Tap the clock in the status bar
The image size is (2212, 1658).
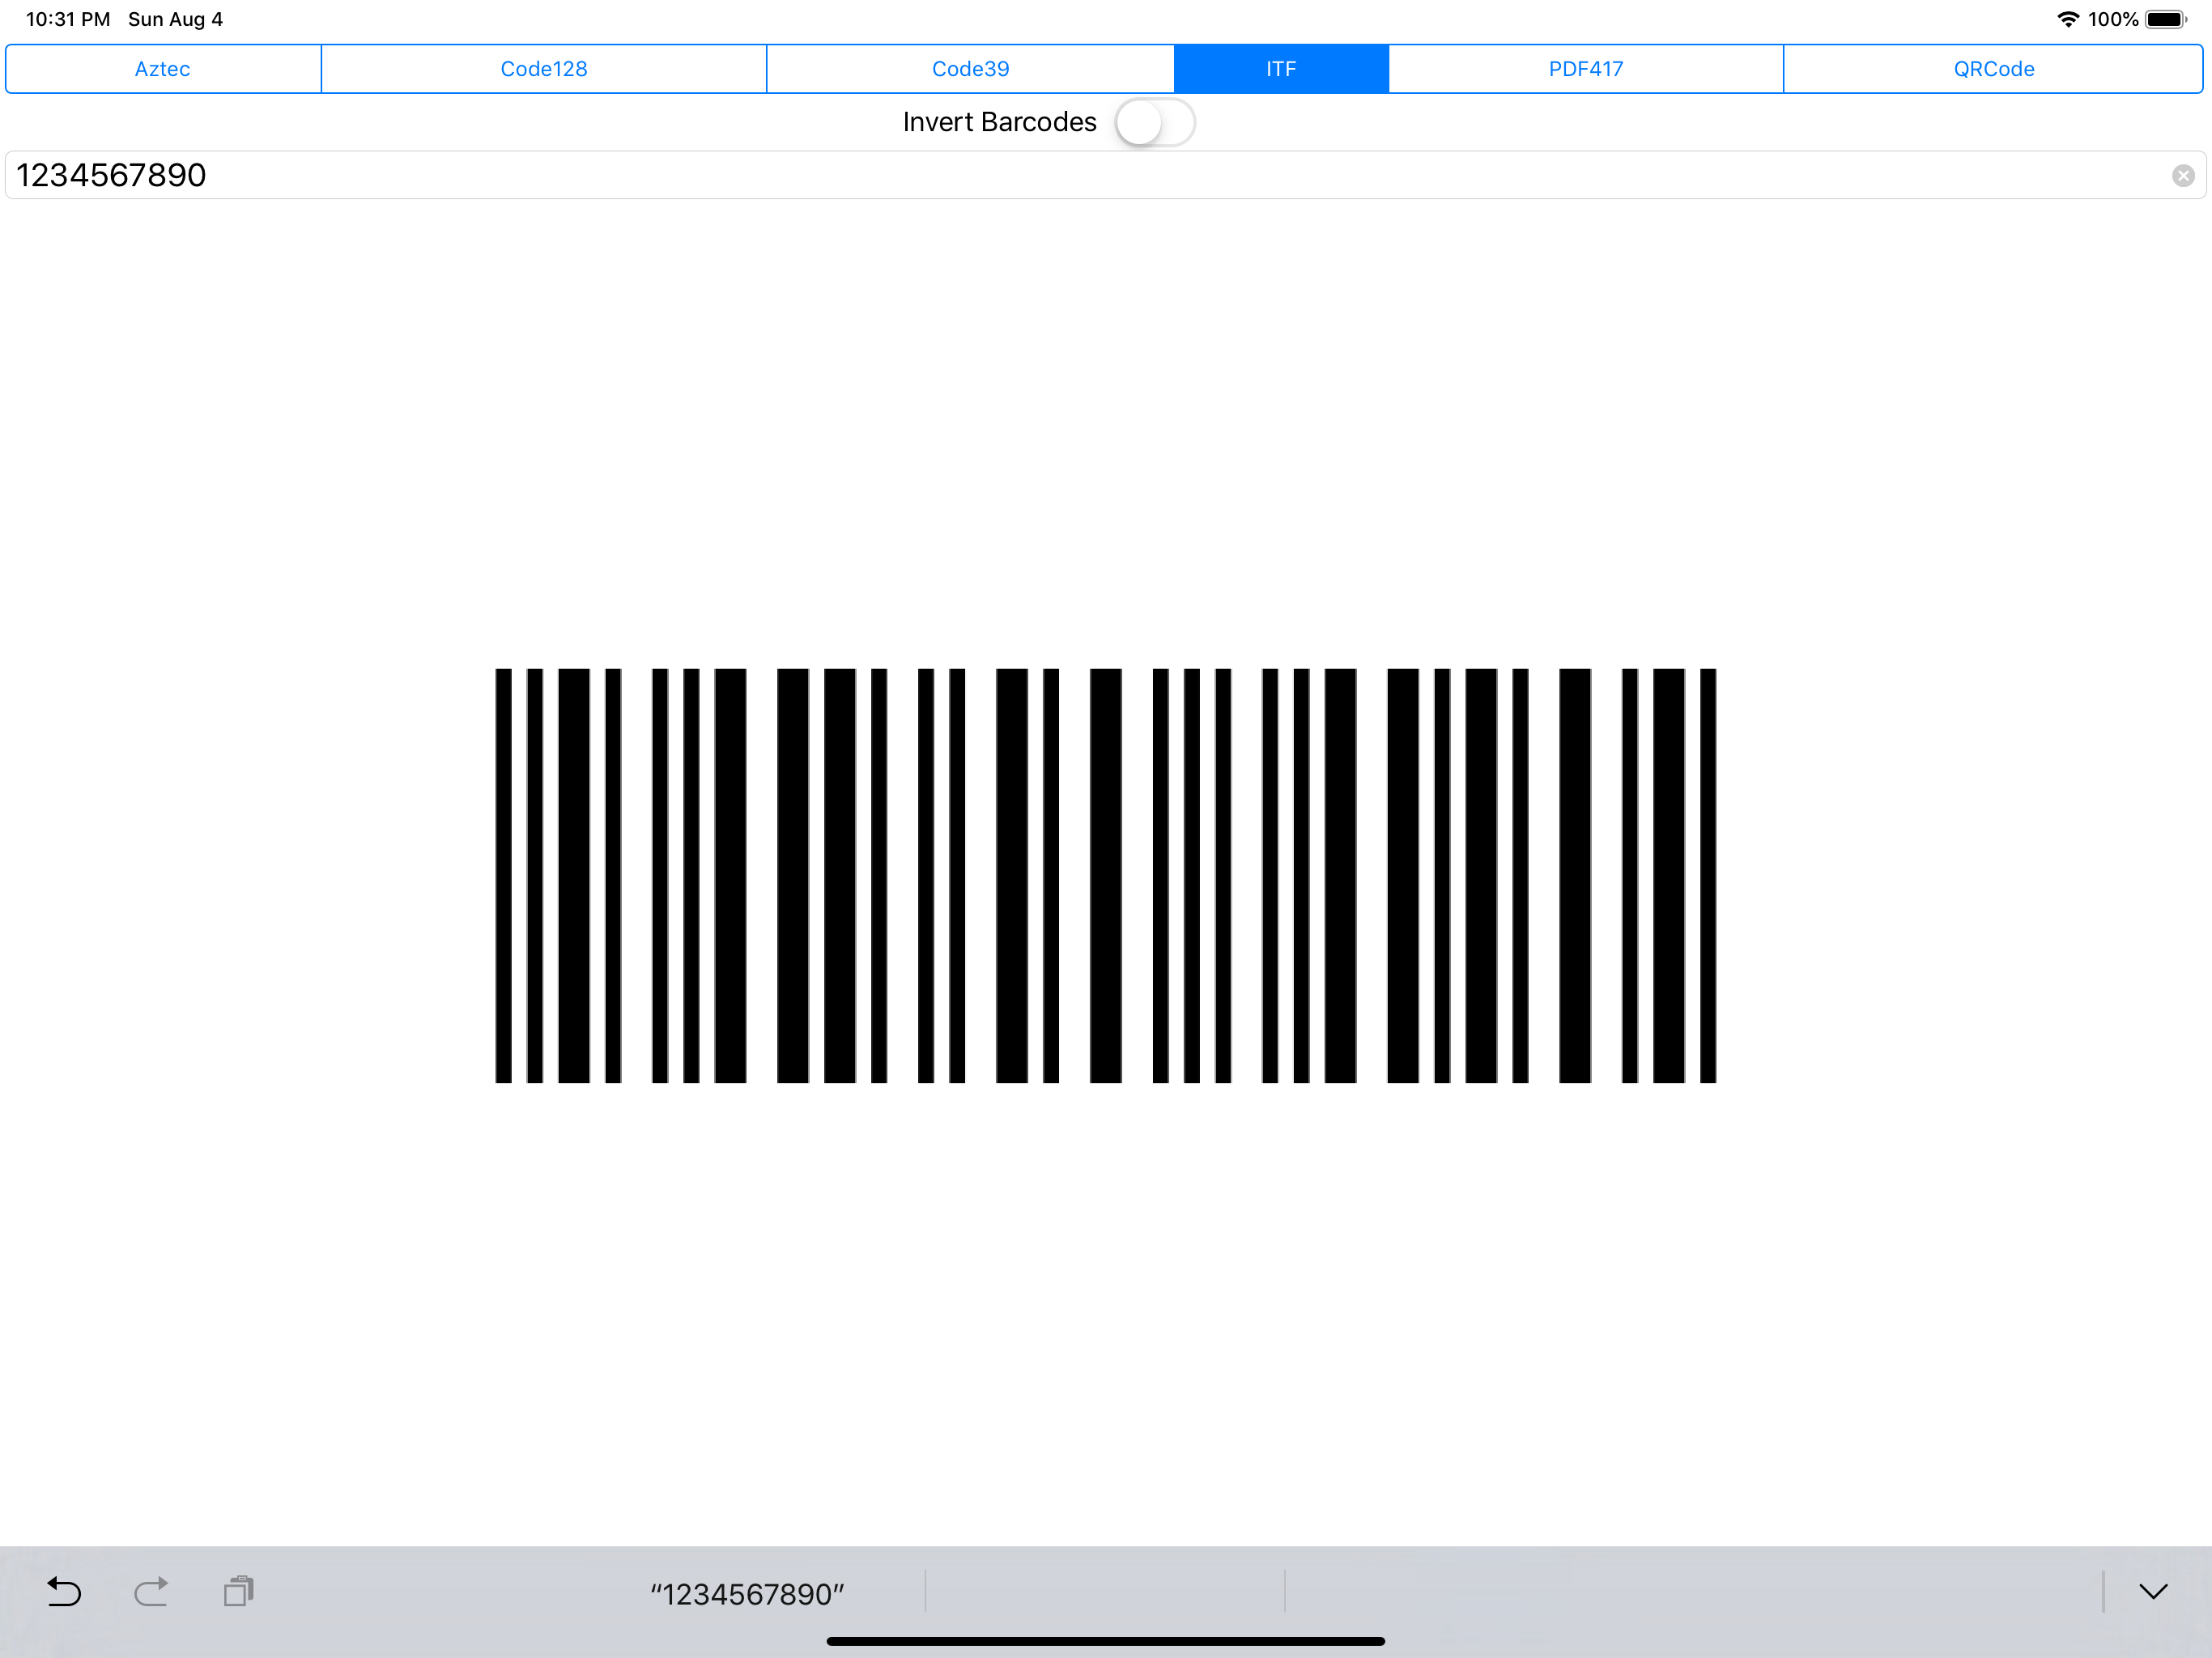click(x=66, y=18)
